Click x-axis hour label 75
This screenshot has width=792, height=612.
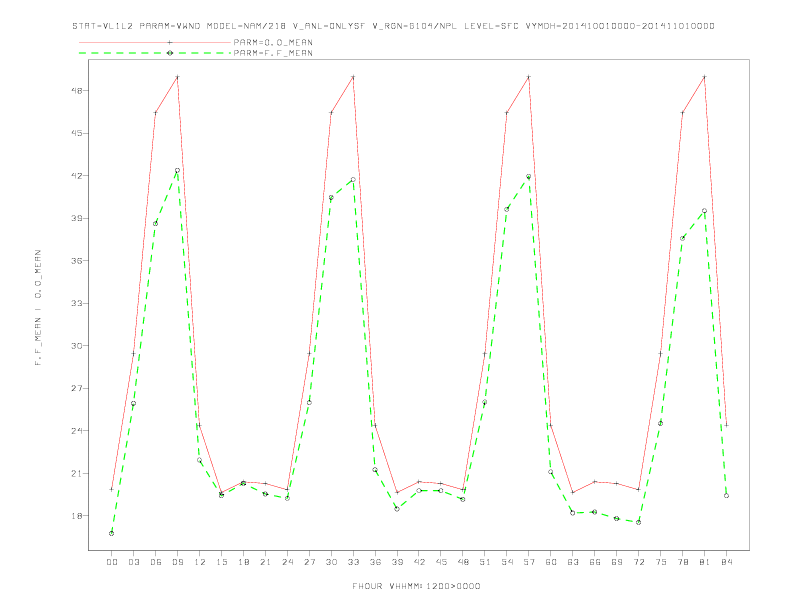[661, 562]
